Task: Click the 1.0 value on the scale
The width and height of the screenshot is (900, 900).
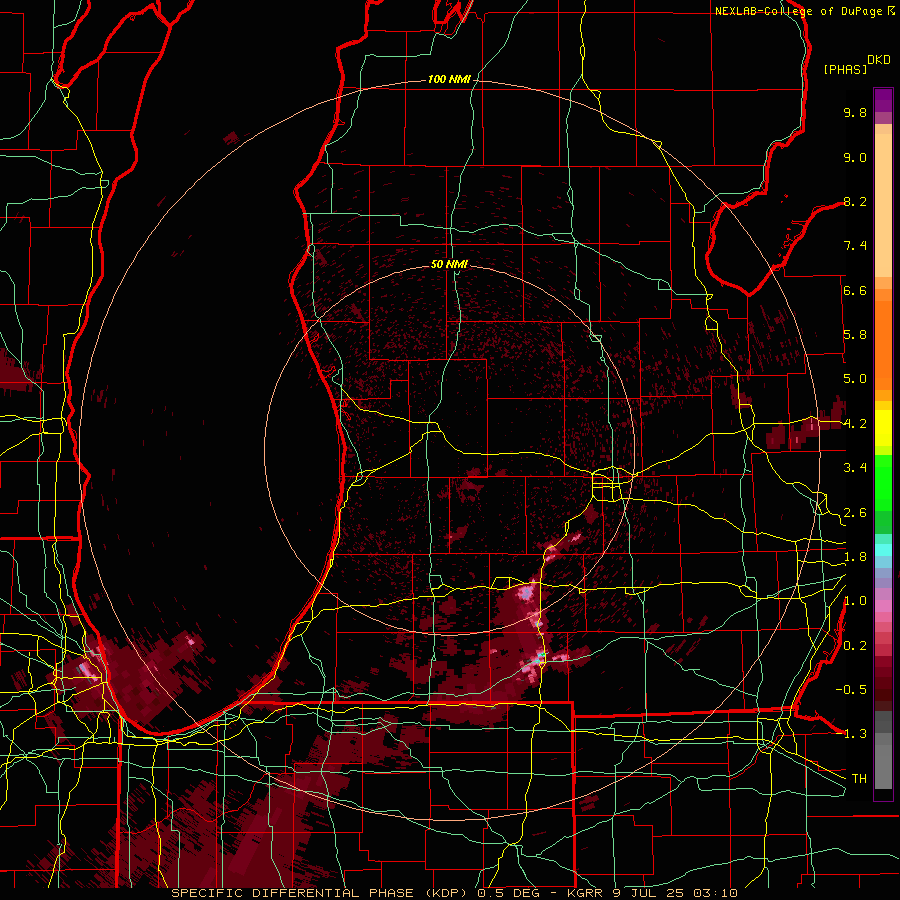Action: click(855, 601)
